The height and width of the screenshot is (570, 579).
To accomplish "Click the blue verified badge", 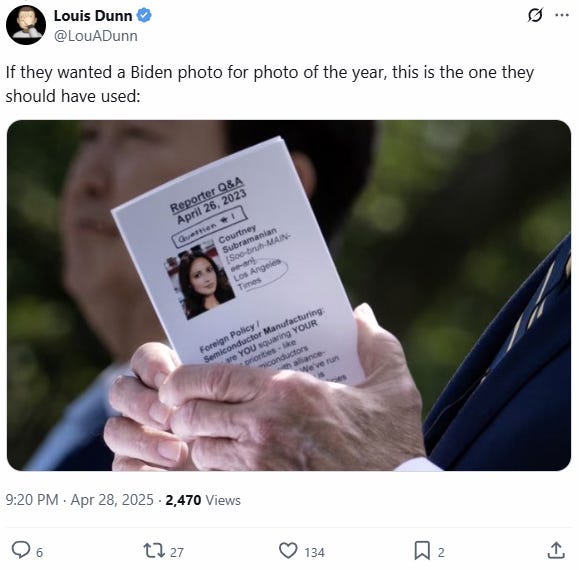I will click(144, 16).
